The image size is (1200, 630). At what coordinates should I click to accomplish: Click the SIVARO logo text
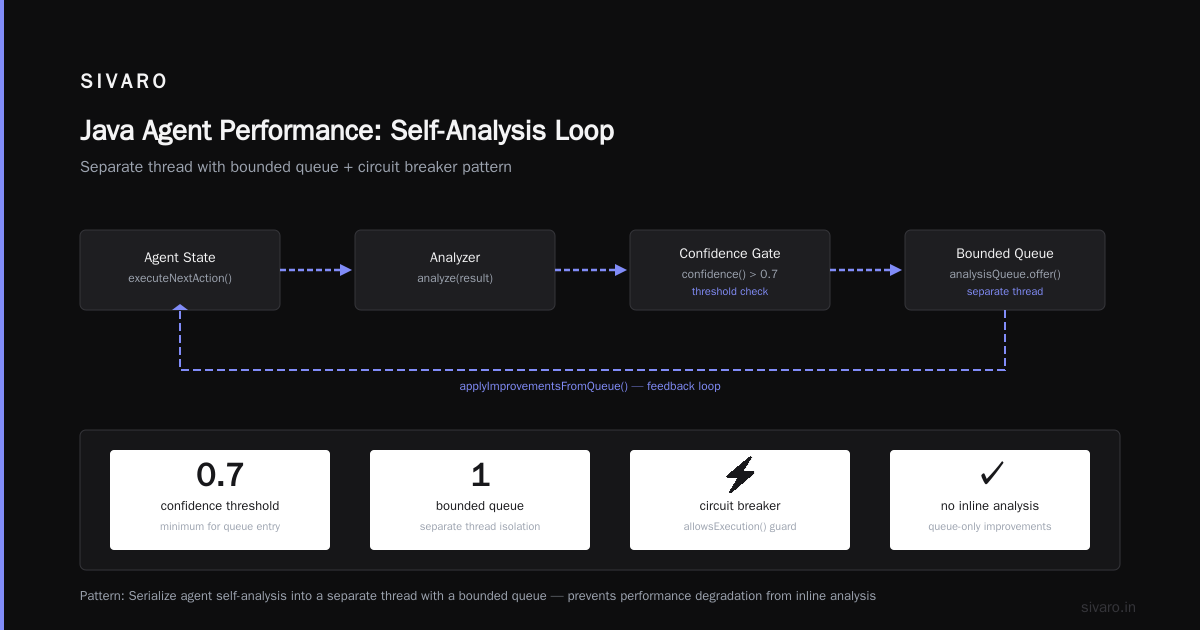[x=124, y=82]
